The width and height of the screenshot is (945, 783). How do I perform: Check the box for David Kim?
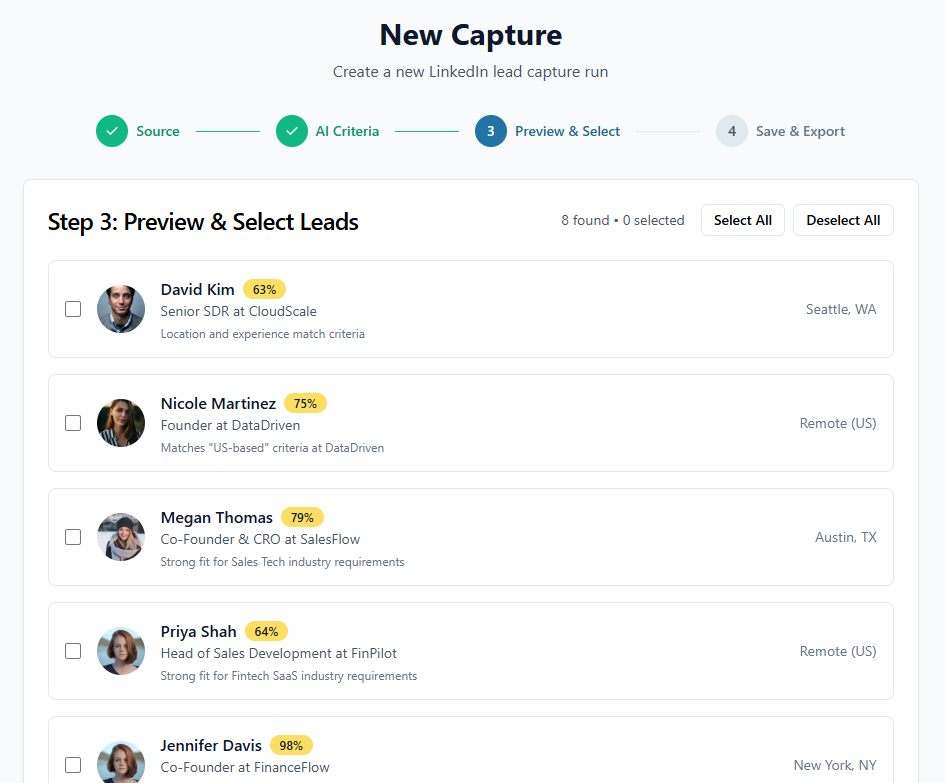click(73, 309)
